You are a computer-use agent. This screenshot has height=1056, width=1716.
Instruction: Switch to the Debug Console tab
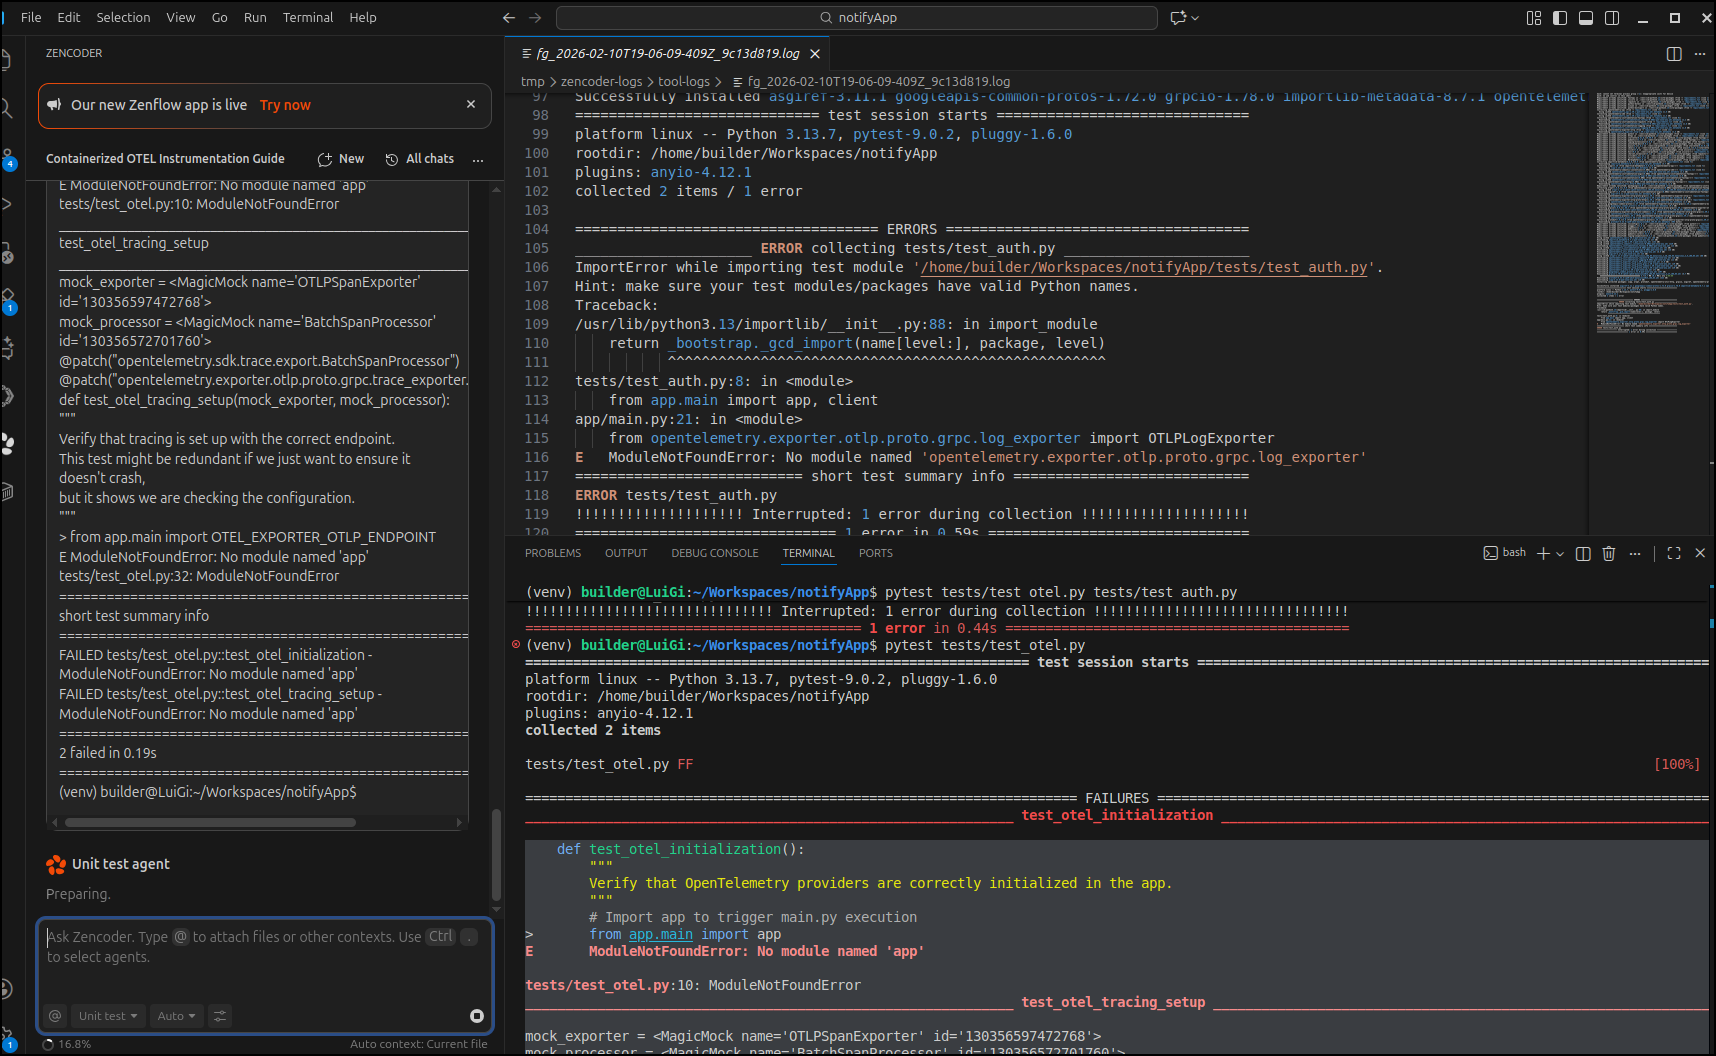pos(714,553)
